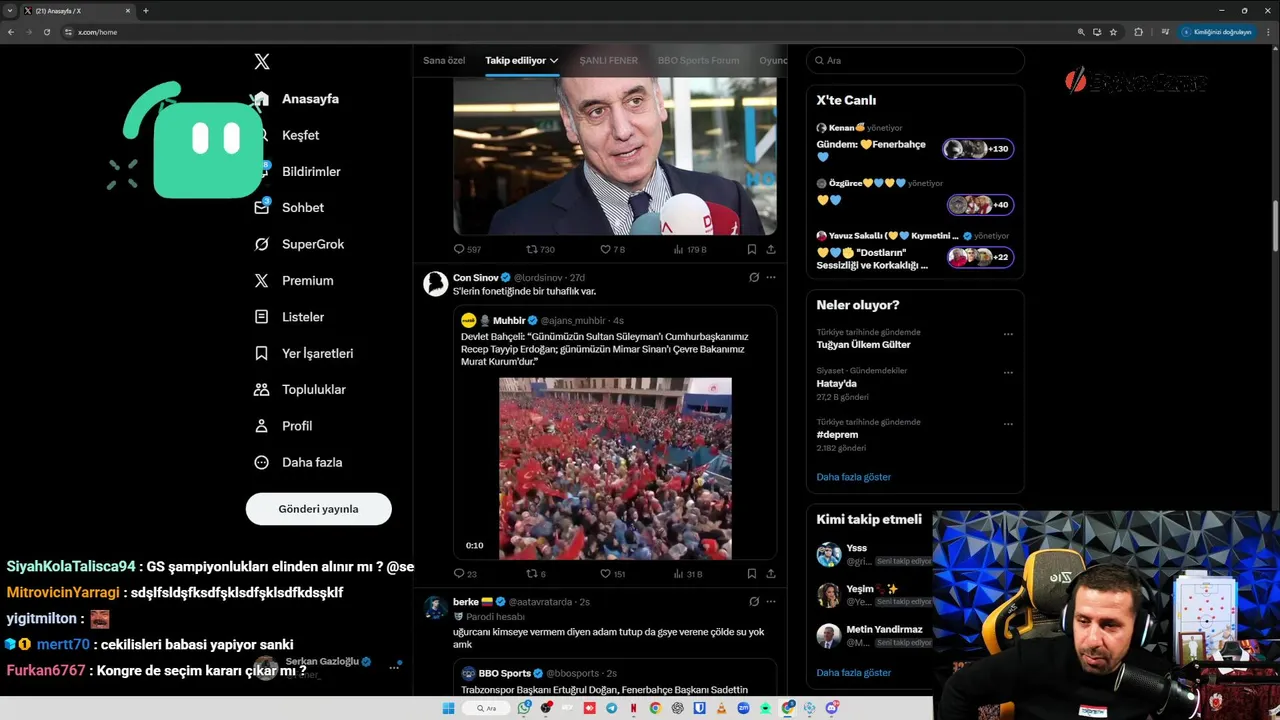Viewport: 1280px width, 720px height.
Task: Share Con Sinov's post
Action: pos(771,574)
